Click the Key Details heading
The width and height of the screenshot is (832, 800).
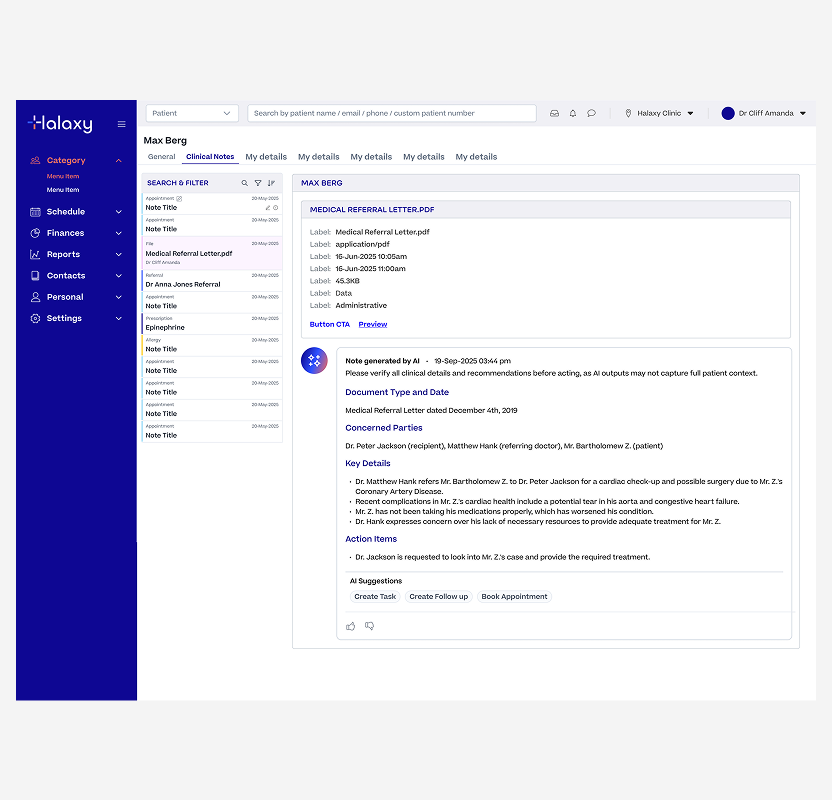368,464
